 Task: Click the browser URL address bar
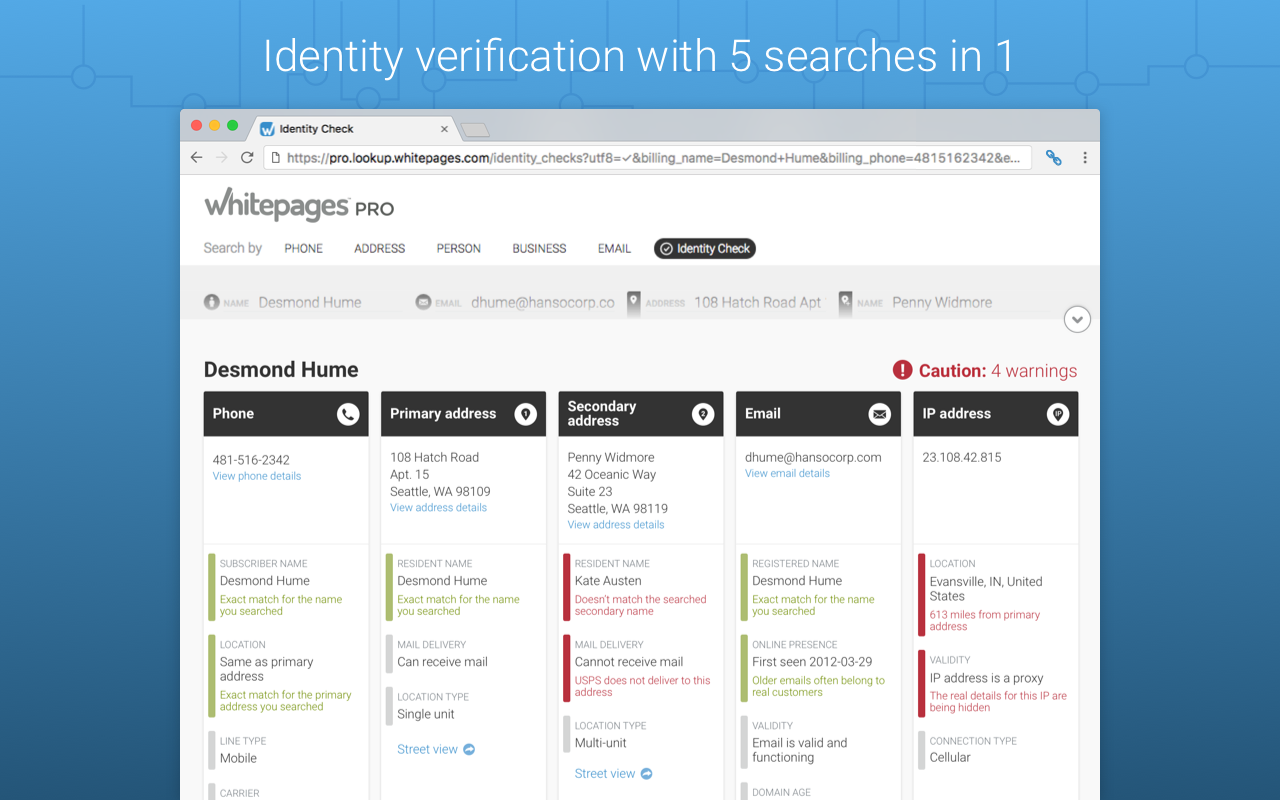647,158
